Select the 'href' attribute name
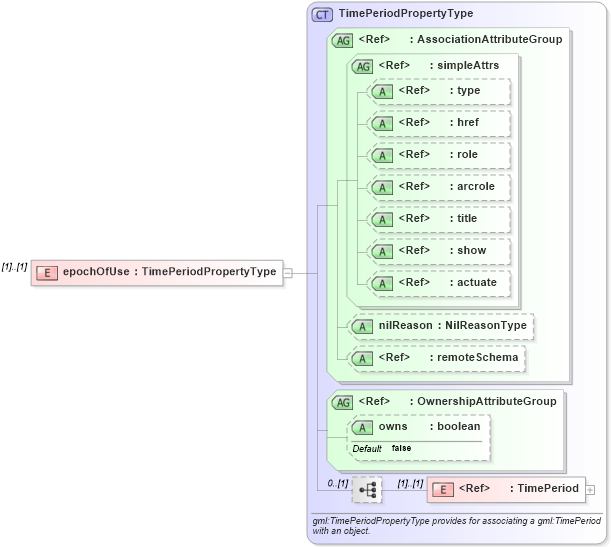The image size is (611, 547). tap(468, 122)
